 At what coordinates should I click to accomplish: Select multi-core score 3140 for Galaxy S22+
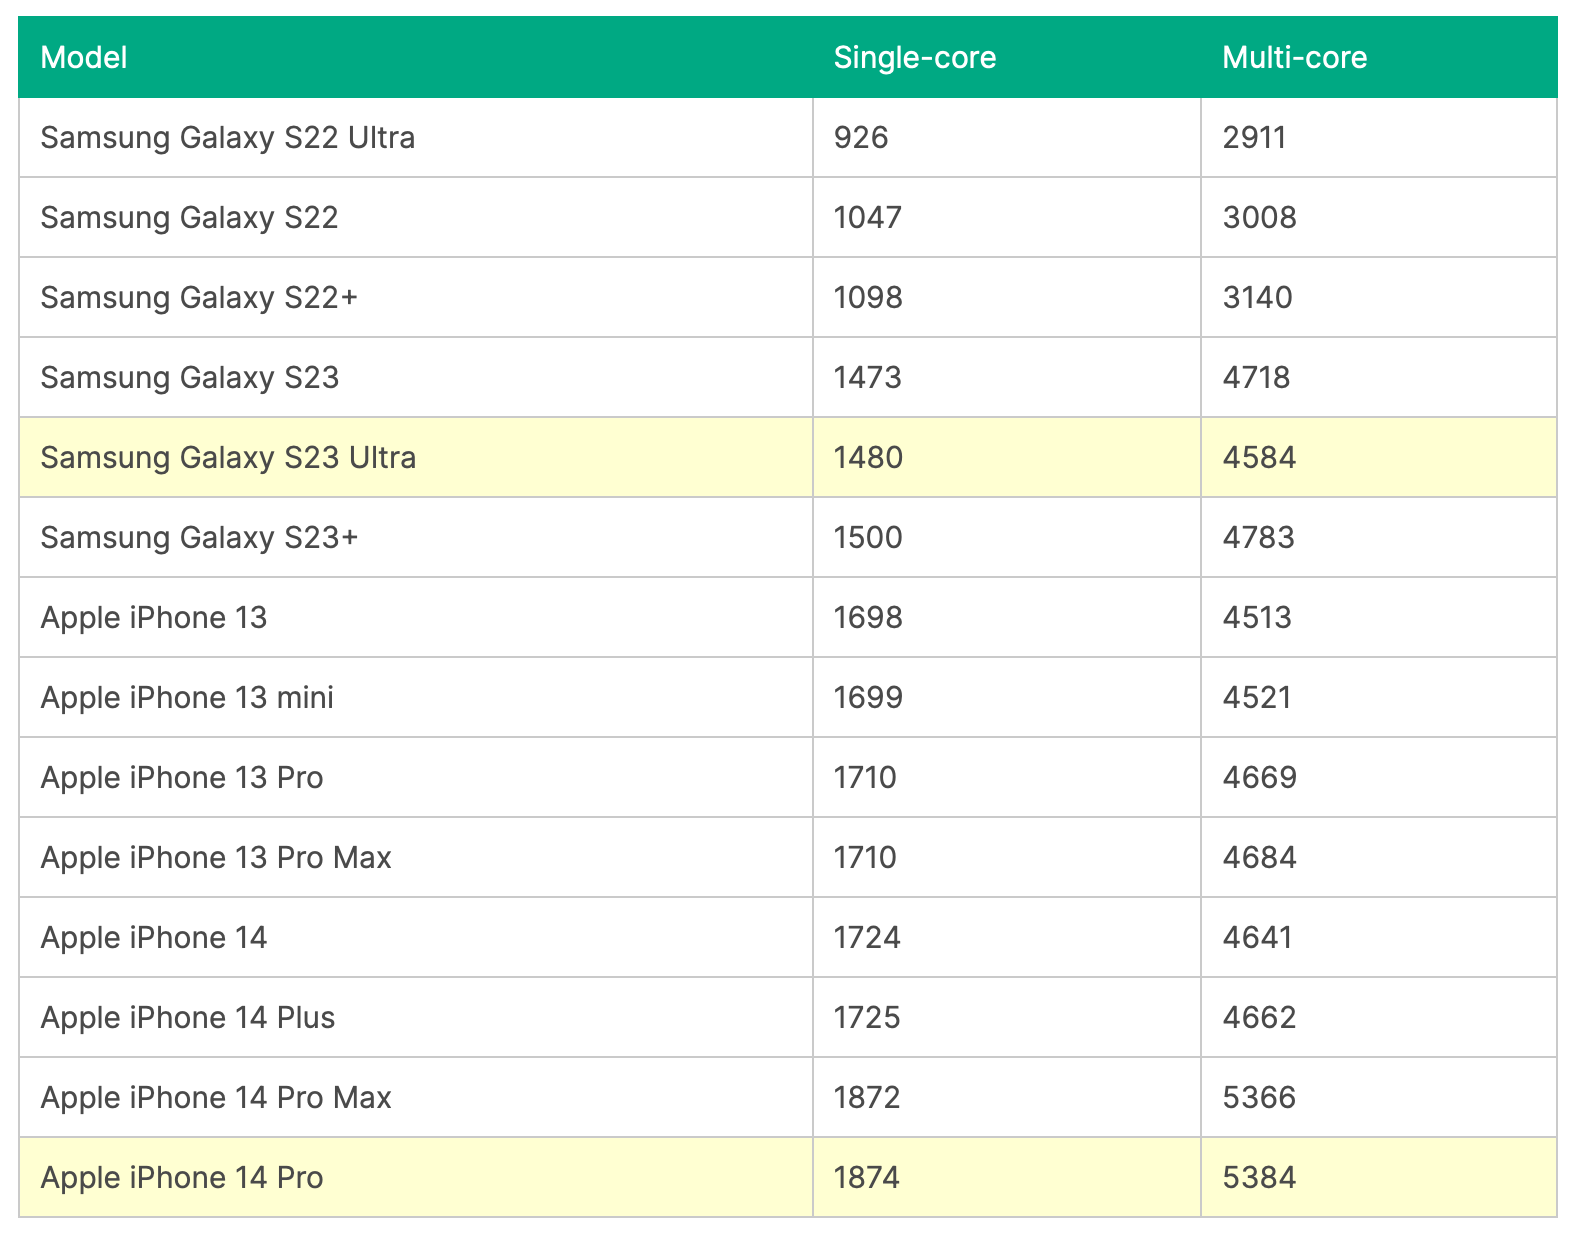coord(1257,298)
